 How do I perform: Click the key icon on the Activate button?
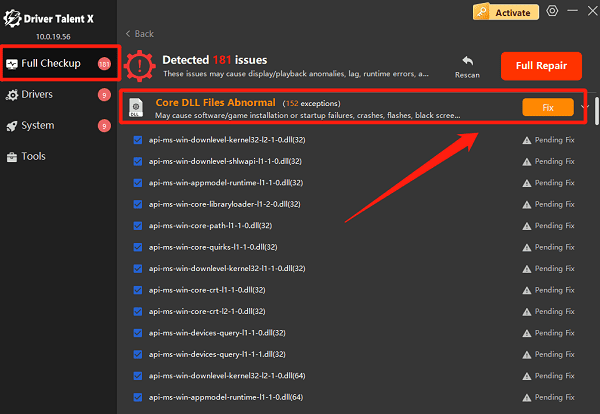pos(483,12)
